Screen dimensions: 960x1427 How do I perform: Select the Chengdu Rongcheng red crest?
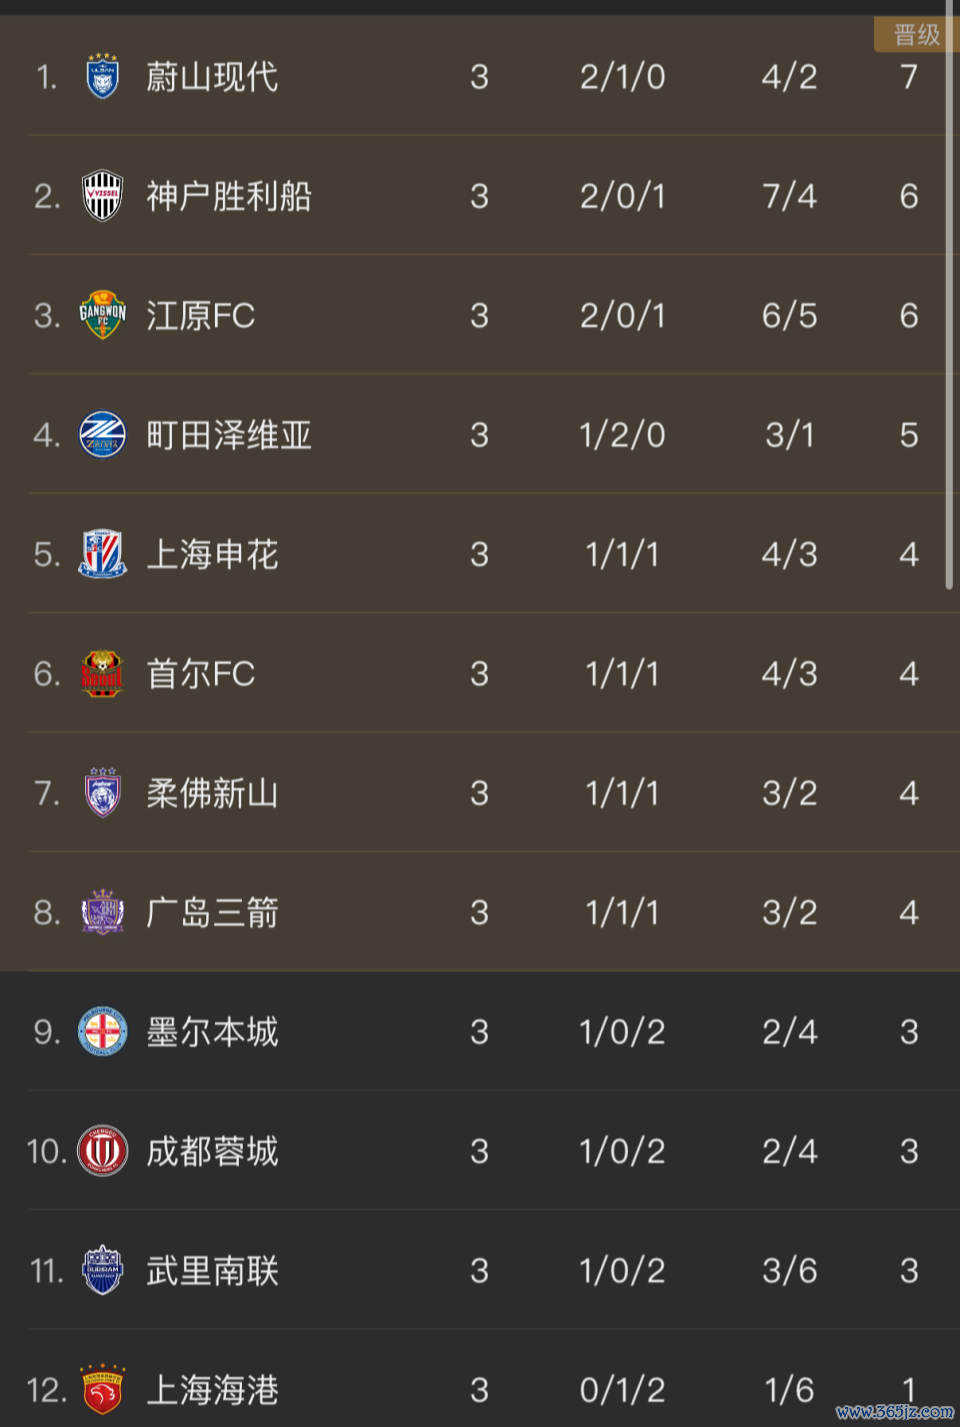click(x=103, y=1151)
